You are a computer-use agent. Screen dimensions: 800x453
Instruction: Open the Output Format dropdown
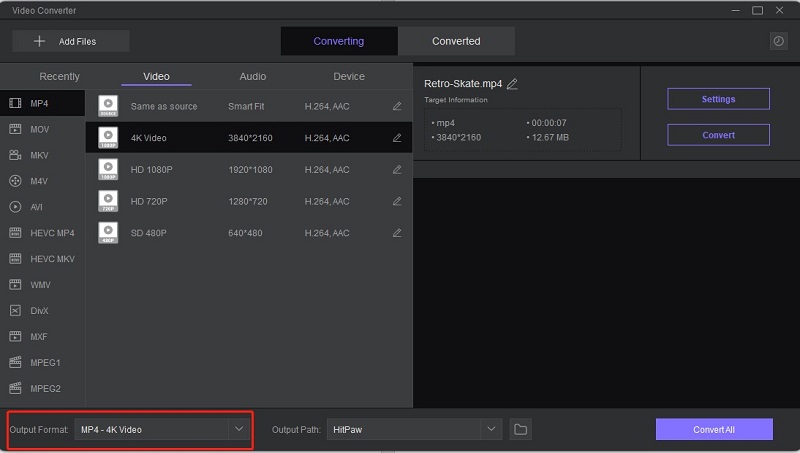pos(162,430)
